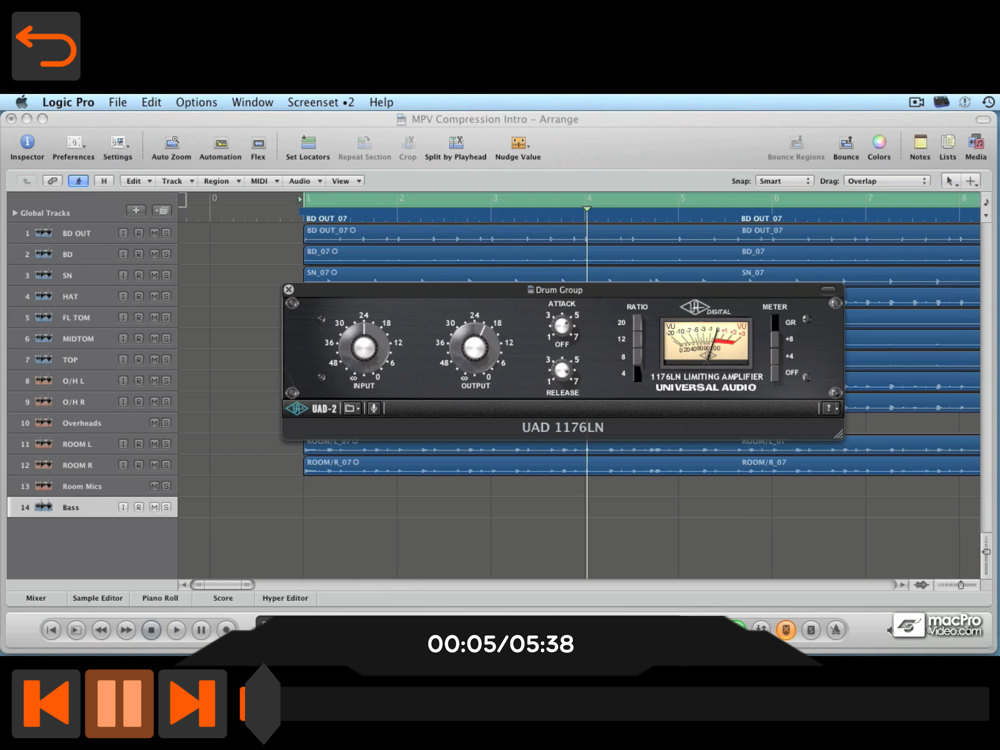Open the Snap Smart dropdown
The height and width of the screenshot is (750, 1000).
pos(784,181)
